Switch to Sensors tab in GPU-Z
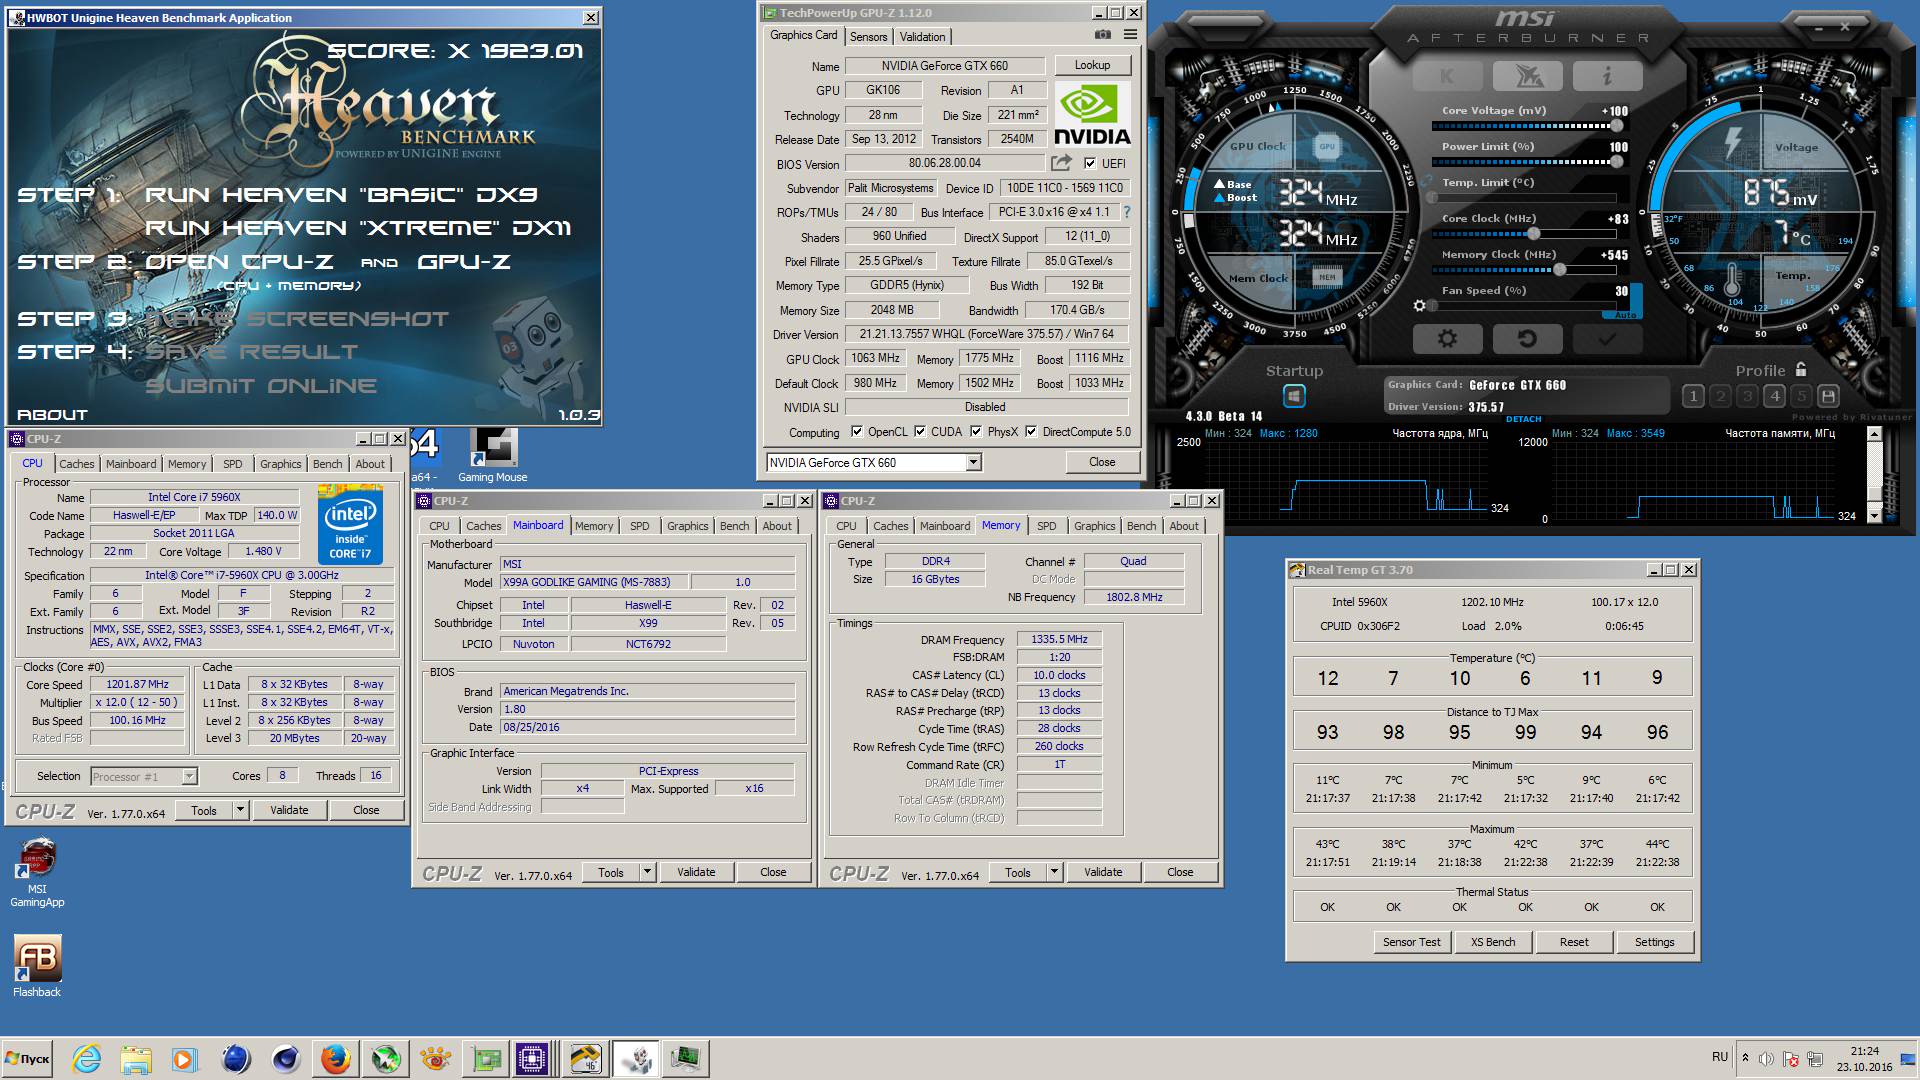 point(868,36)
